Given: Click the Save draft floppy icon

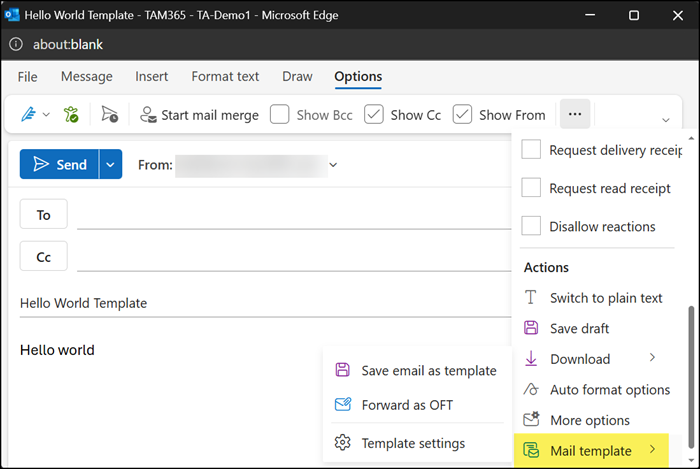Looking at the screenshot, I should (531, 328).
